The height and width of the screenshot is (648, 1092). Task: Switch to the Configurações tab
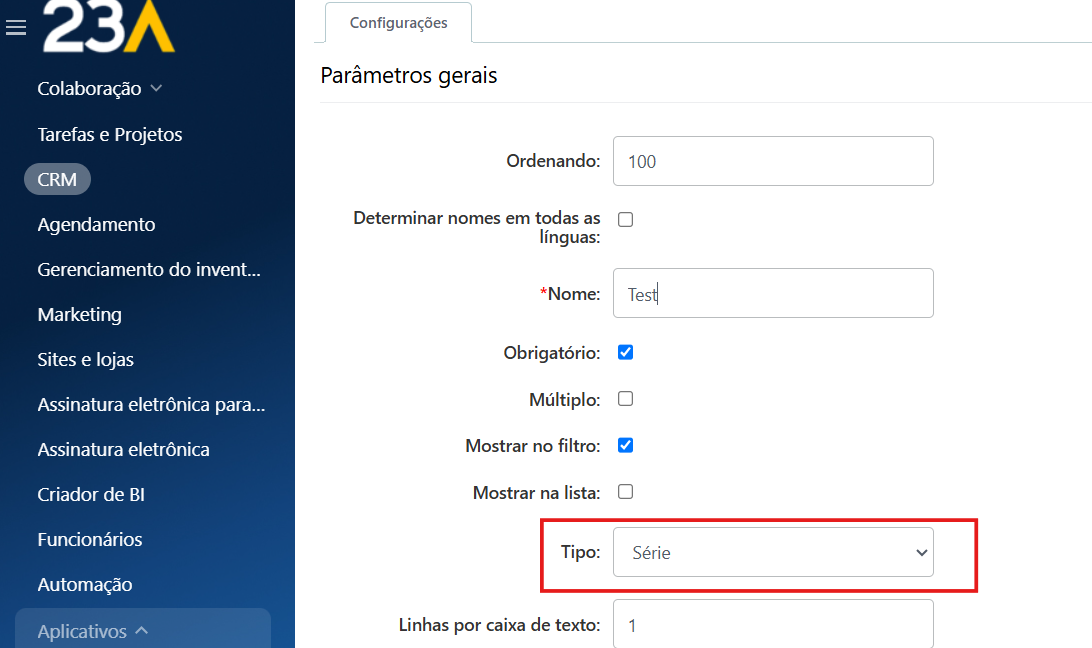pos(398,23)
